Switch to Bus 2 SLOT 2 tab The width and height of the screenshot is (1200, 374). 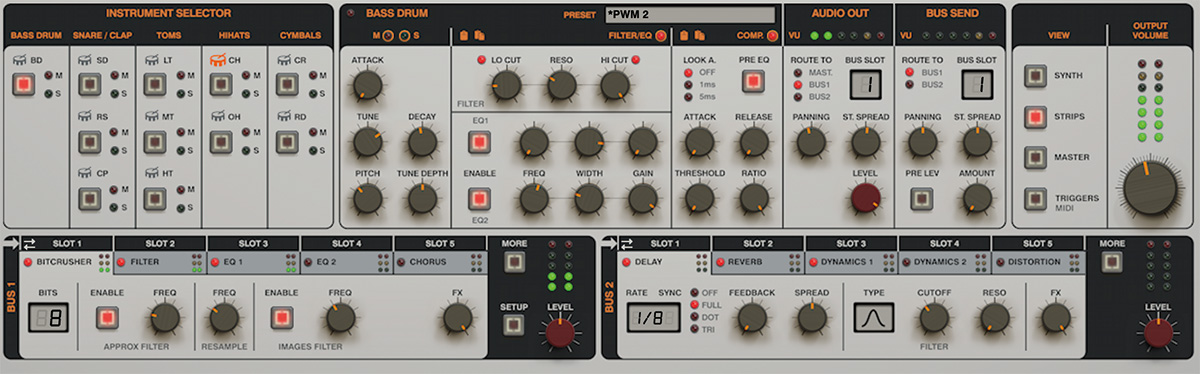point(757,244)
